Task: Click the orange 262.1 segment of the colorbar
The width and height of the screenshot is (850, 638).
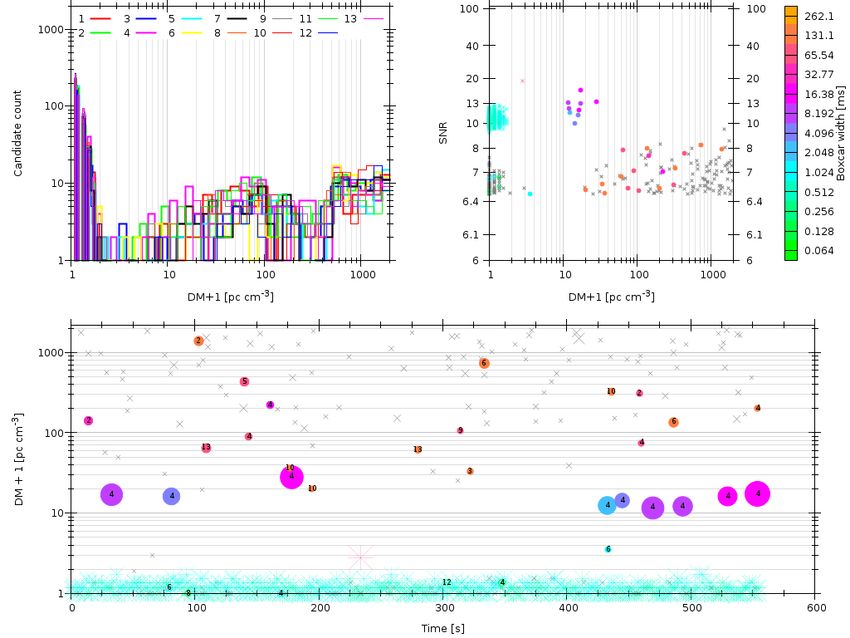Action: tap(791, 16)
